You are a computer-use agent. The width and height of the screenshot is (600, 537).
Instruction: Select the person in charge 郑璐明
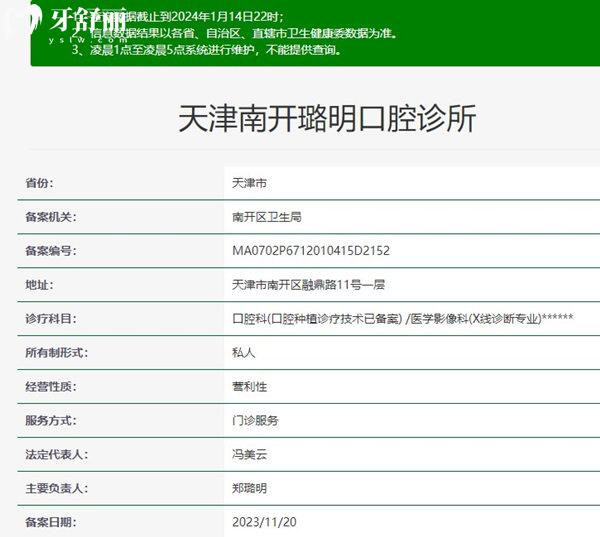[249, 488]
